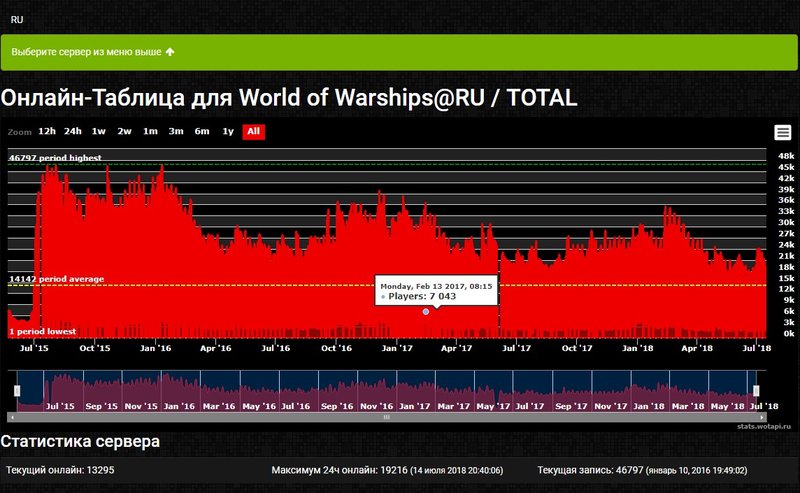Viewport: 800px width, 493px height.
Task: Click the highlighted data point on Feb 13 2017
Action: pyautogui.click(x=426, y=311)
